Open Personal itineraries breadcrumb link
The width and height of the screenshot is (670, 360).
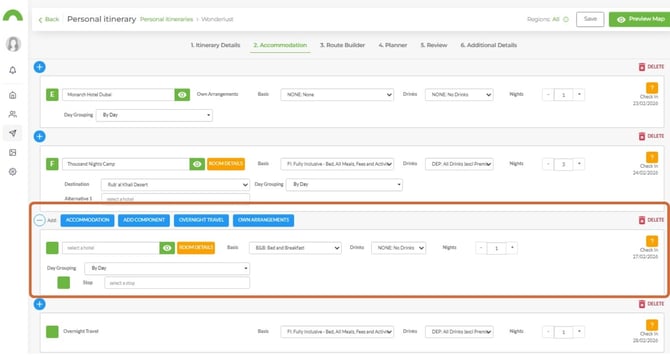[166, 20]
